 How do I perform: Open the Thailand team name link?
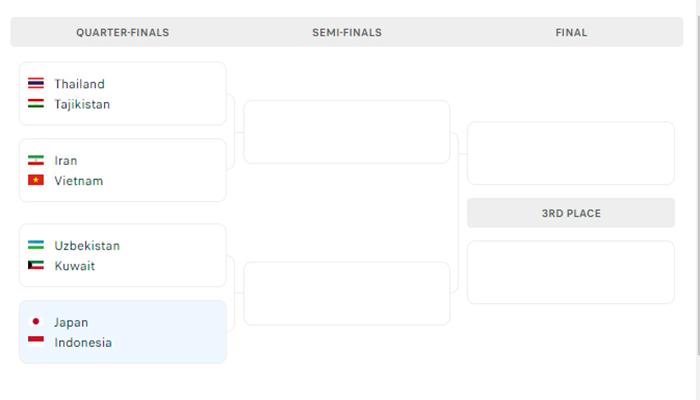point(79,84)
